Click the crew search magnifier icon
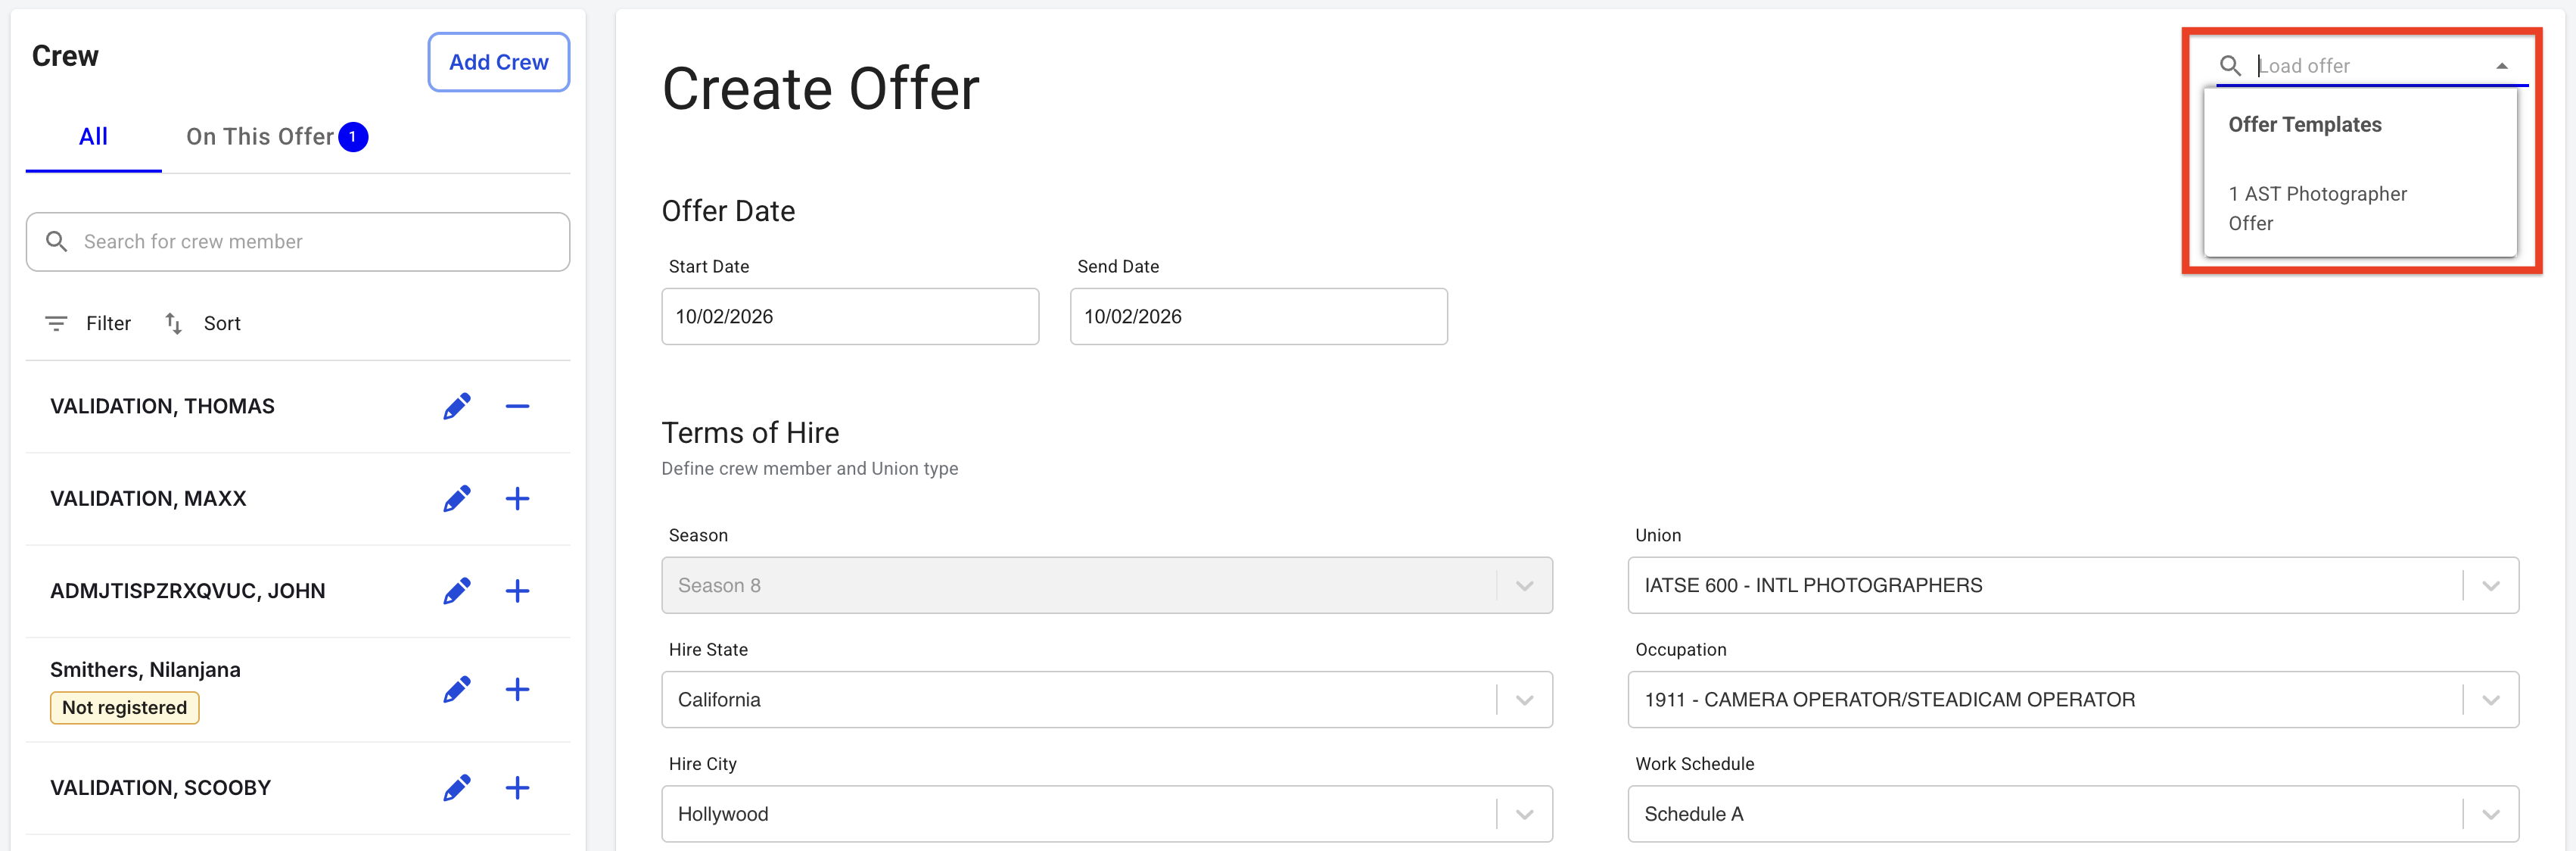The width and height of the screenshot is (2576, 851). (x=57, y=242)
